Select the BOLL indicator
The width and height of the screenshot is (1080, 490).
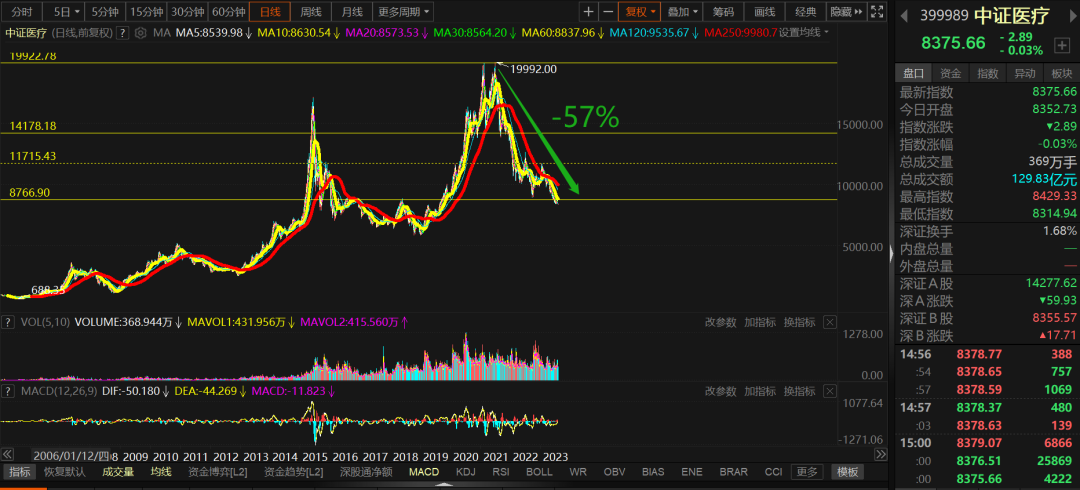pos(539,472)
